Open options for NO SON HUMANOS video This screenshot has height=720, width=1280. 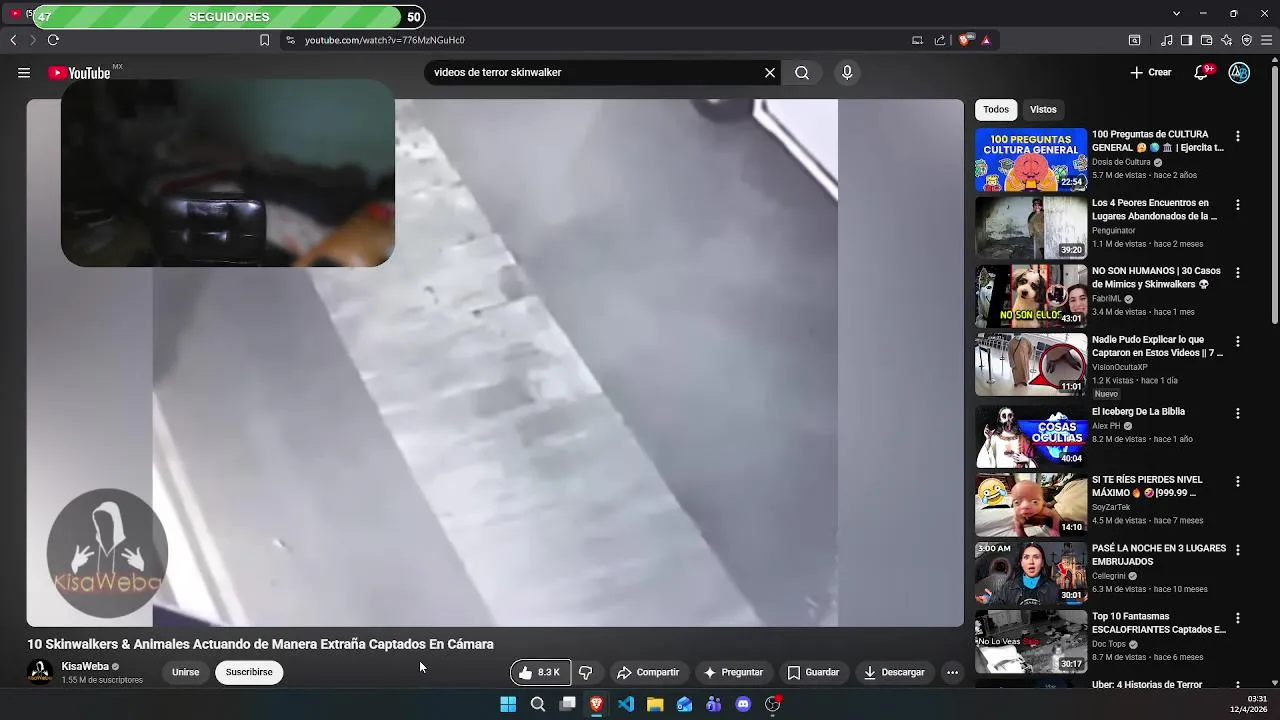click(x=1238, y=272)
